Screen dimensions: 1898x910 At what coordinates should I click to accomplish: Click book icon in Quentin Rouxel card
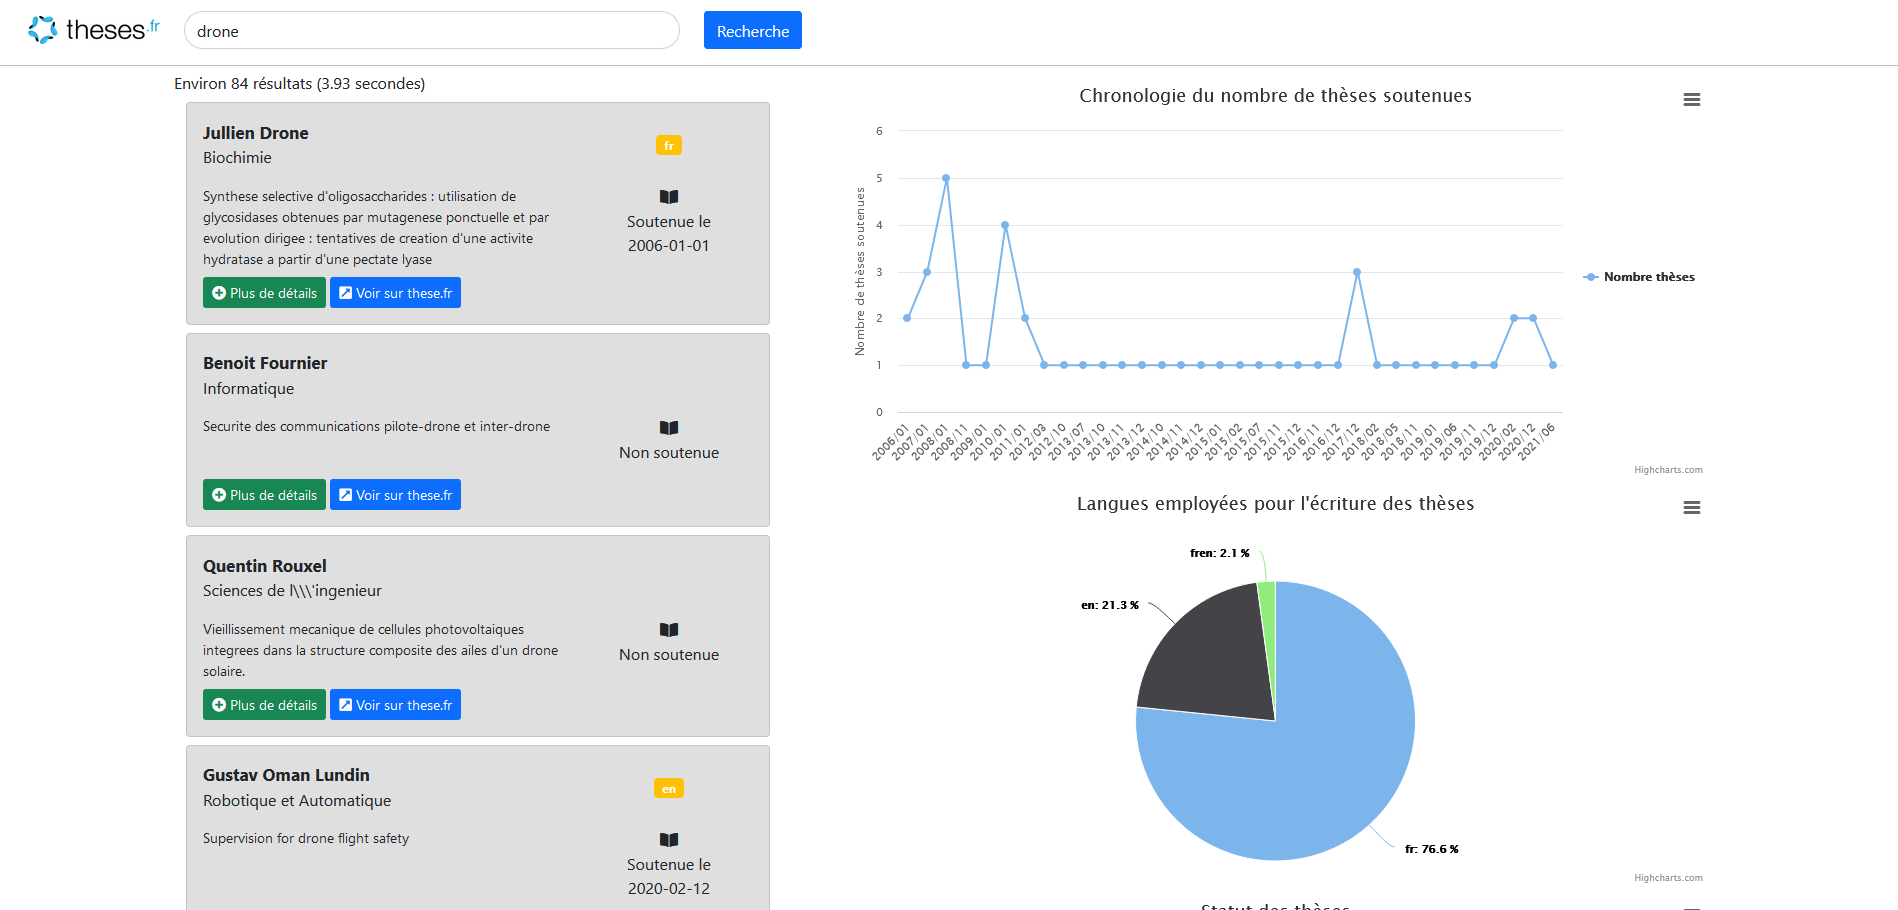669,630
